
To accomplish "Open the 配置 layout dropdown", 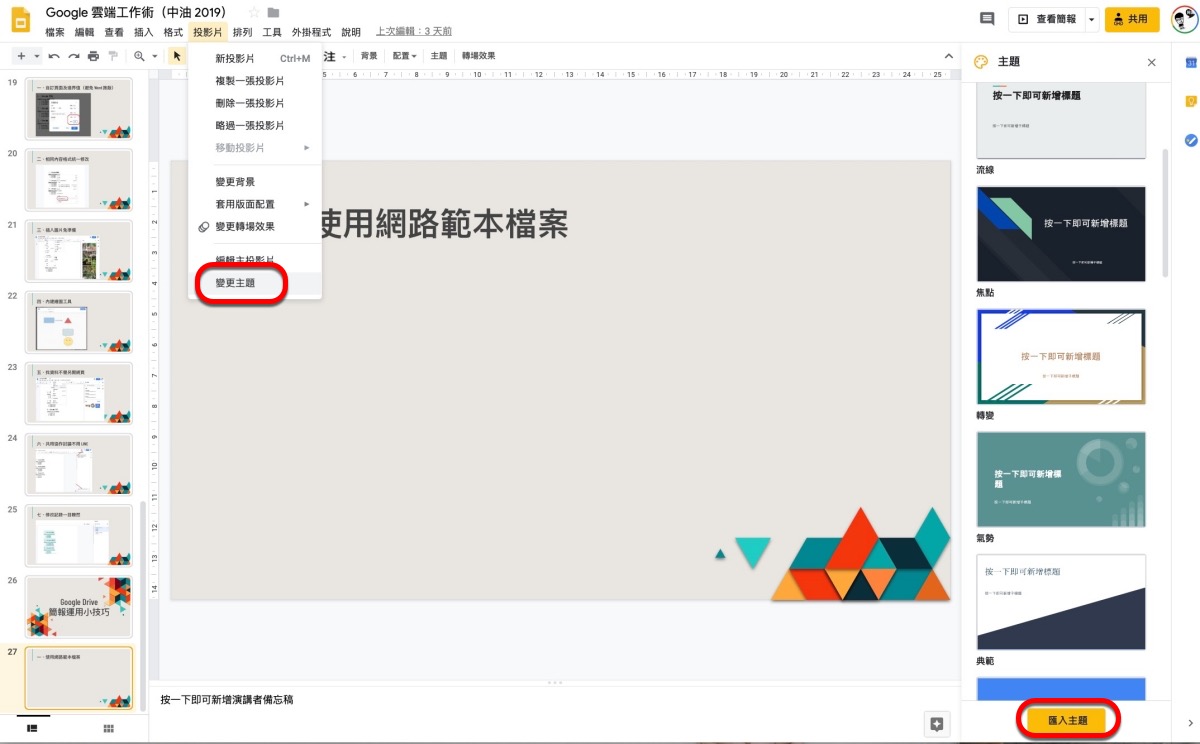I will 405,56.
